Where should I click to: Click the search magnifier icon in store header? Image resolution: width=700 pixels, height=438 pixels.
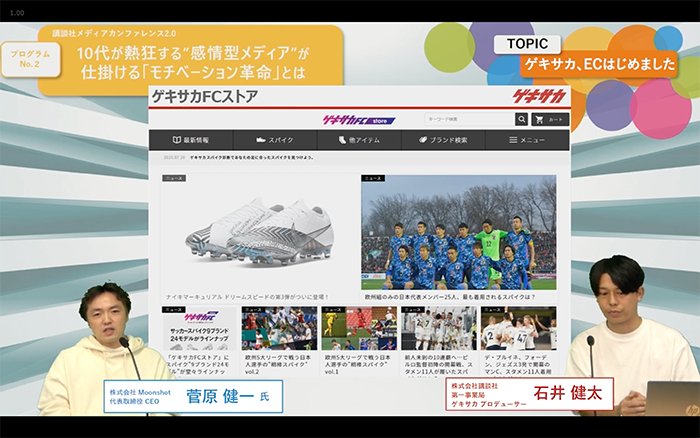521,119
